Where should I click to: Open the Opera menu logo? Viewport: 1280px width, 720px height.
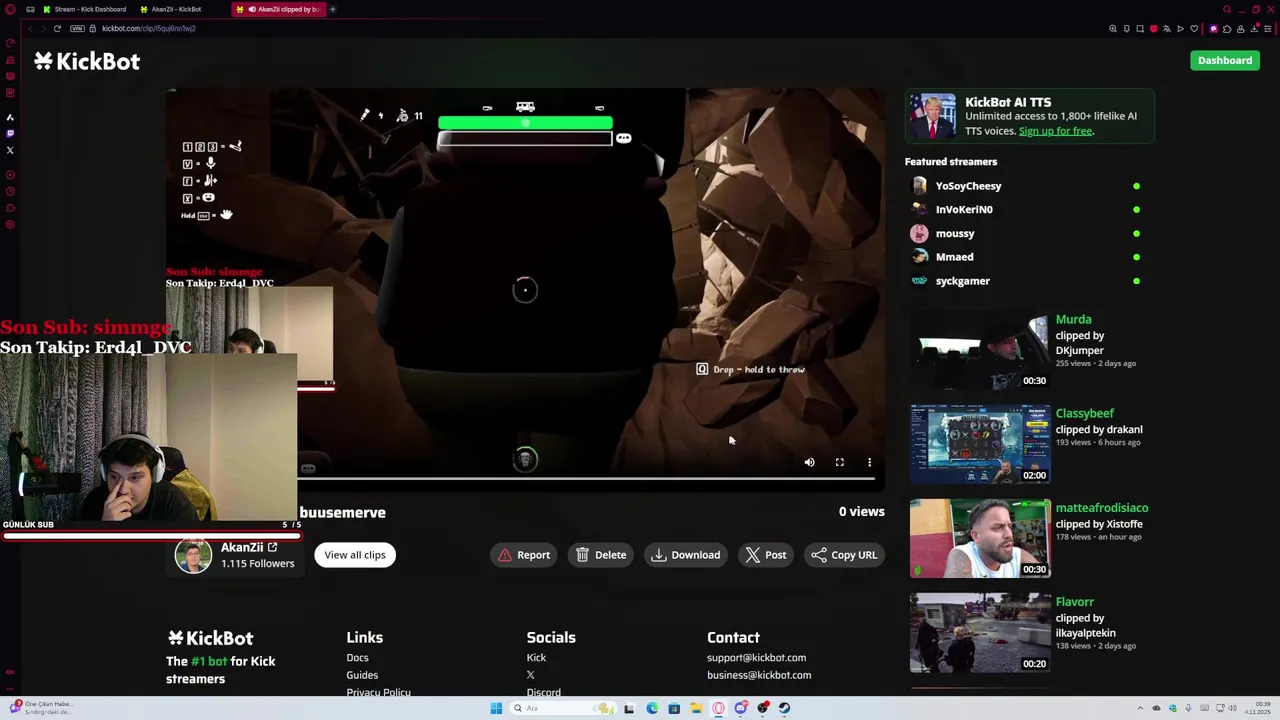click(x=10, y=9)
